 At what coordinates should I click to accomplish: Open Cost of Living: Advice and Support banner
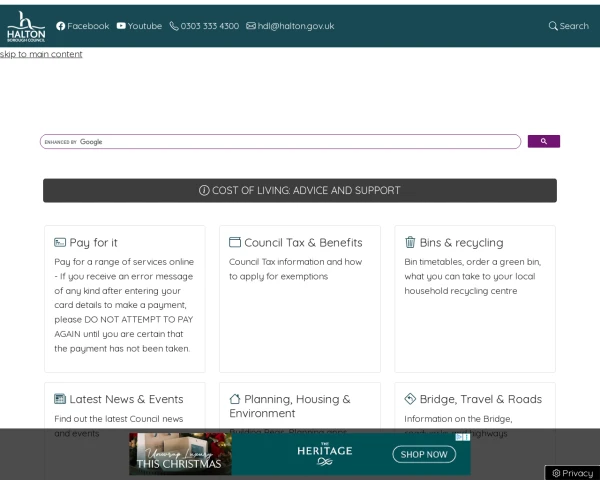click(300, 190)
